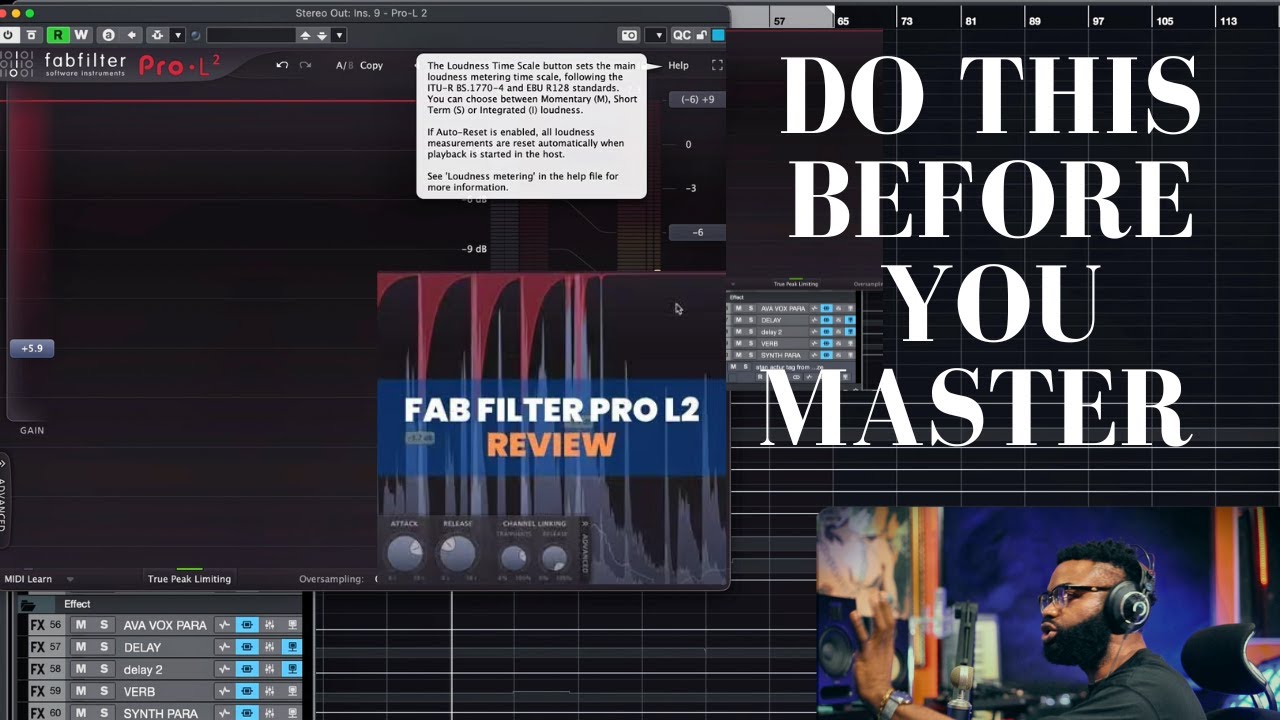
Task: Open the dropdown next to preset management icon
Action: [x=178, y=35]
